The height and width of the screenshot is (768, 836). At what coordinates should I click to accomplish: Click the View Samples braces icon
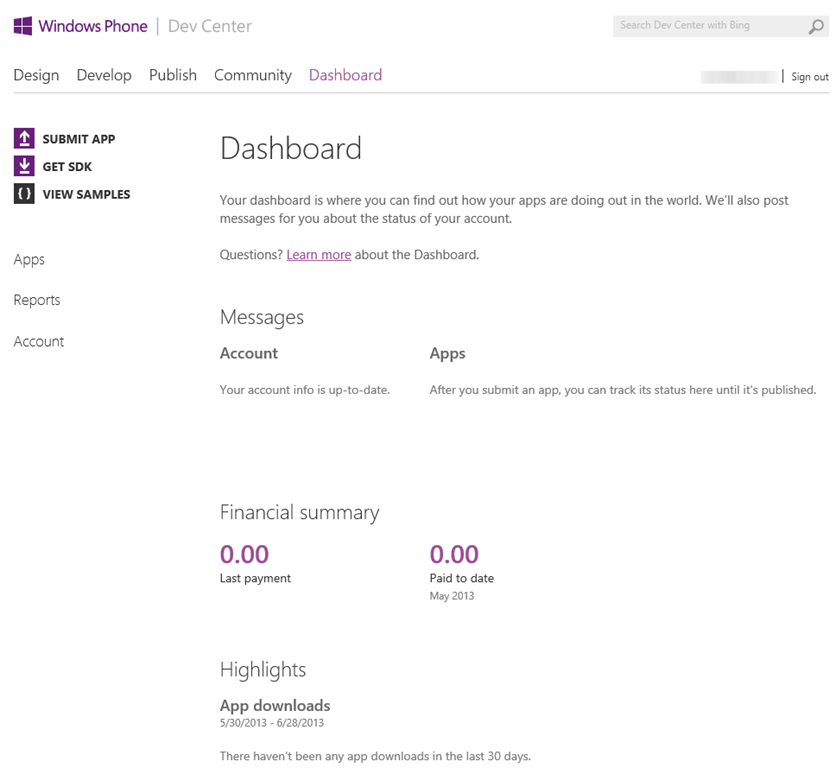click(x=24, y=194)
